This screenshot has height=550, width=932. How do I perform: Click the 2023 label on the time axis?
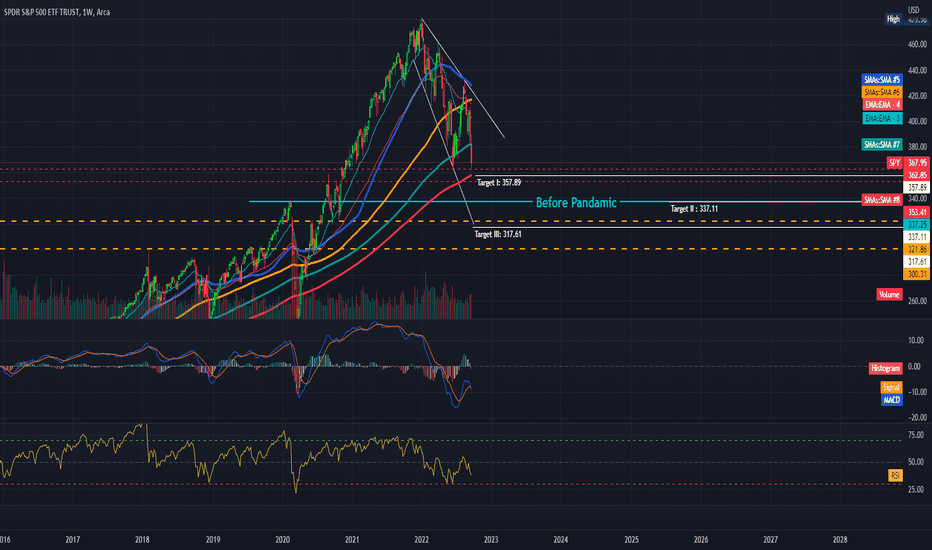(491, 540)
